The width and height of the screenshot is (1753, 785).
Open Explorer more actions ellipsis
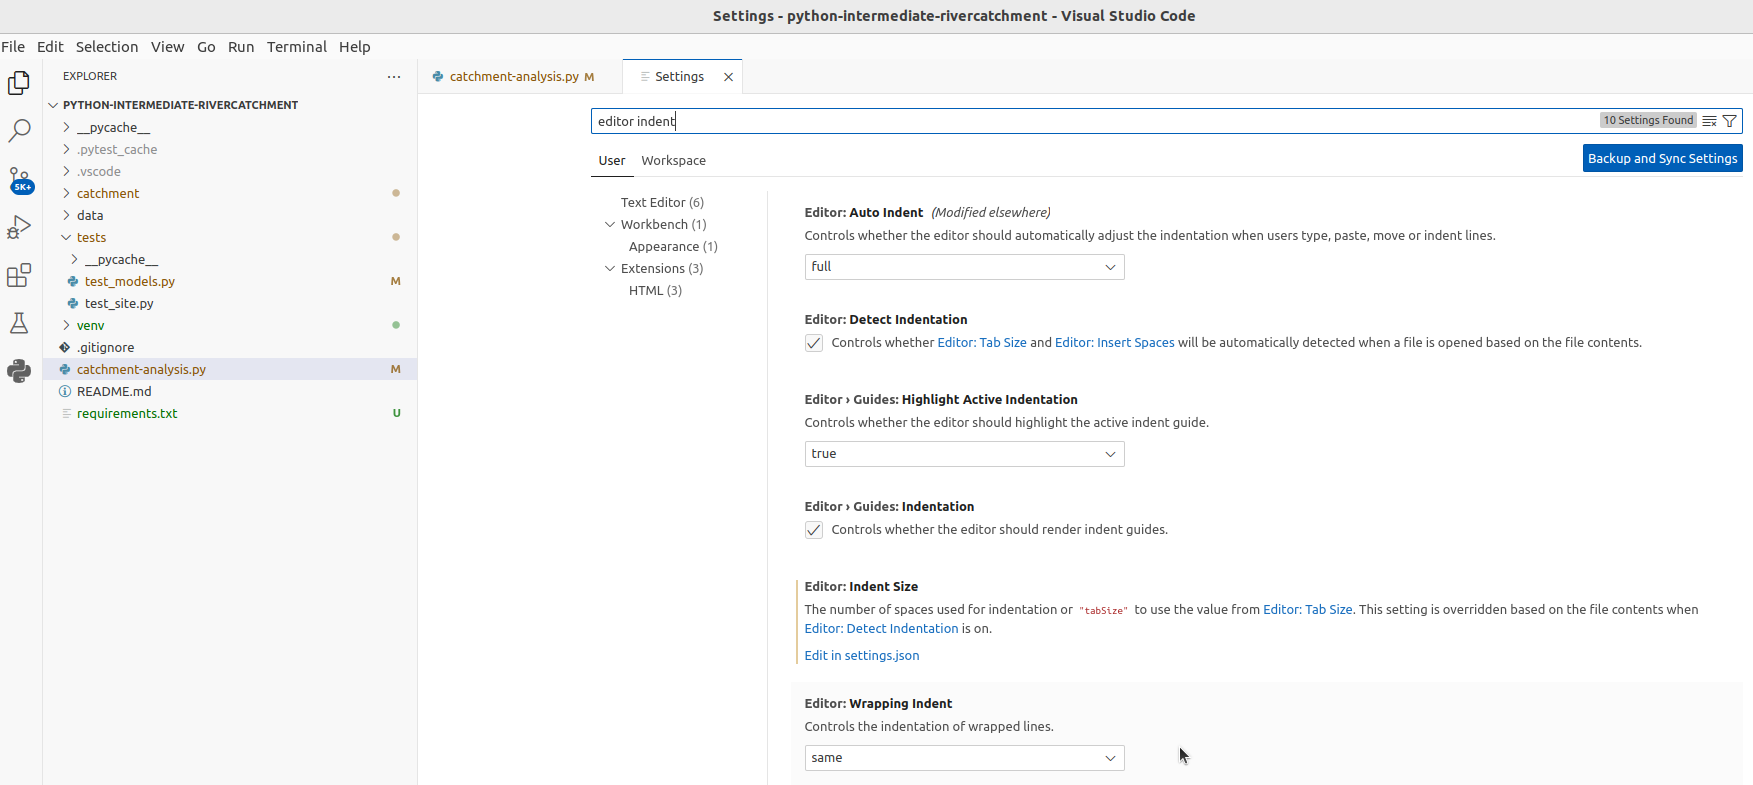pyautogui.click(x=394, y=76)
